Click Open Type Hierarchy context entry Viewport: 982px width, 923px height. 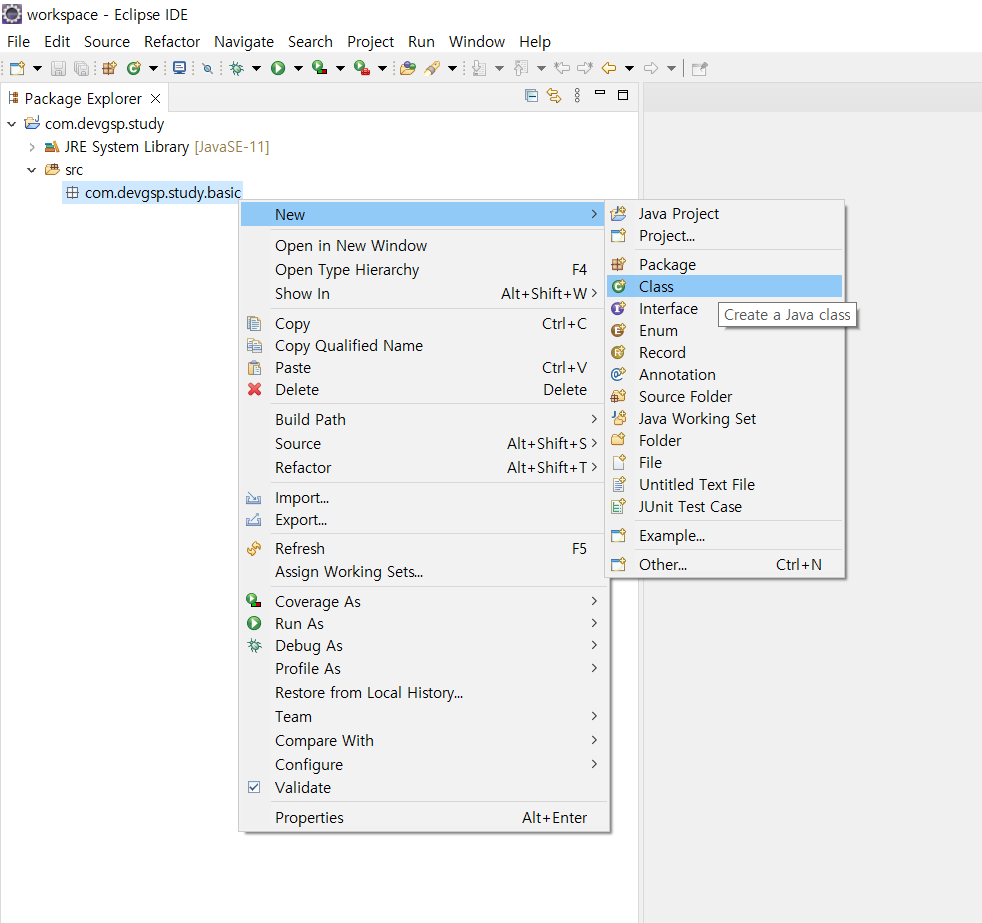click(424, 270)
